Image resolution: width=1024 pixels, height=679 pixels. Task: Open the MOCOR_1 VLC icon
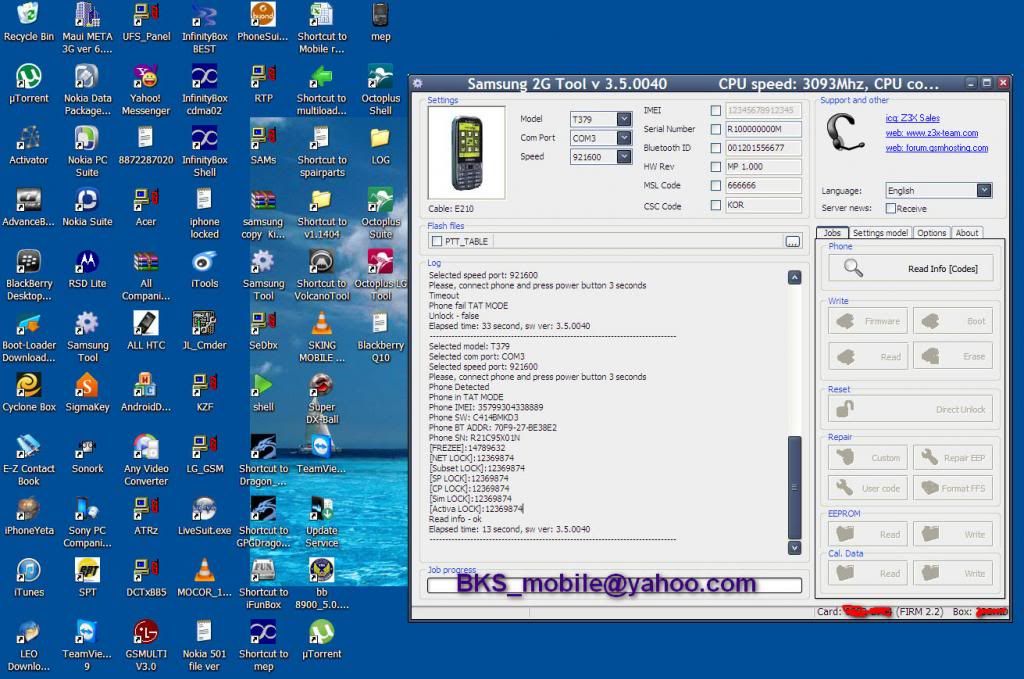[x=204, y=578]
